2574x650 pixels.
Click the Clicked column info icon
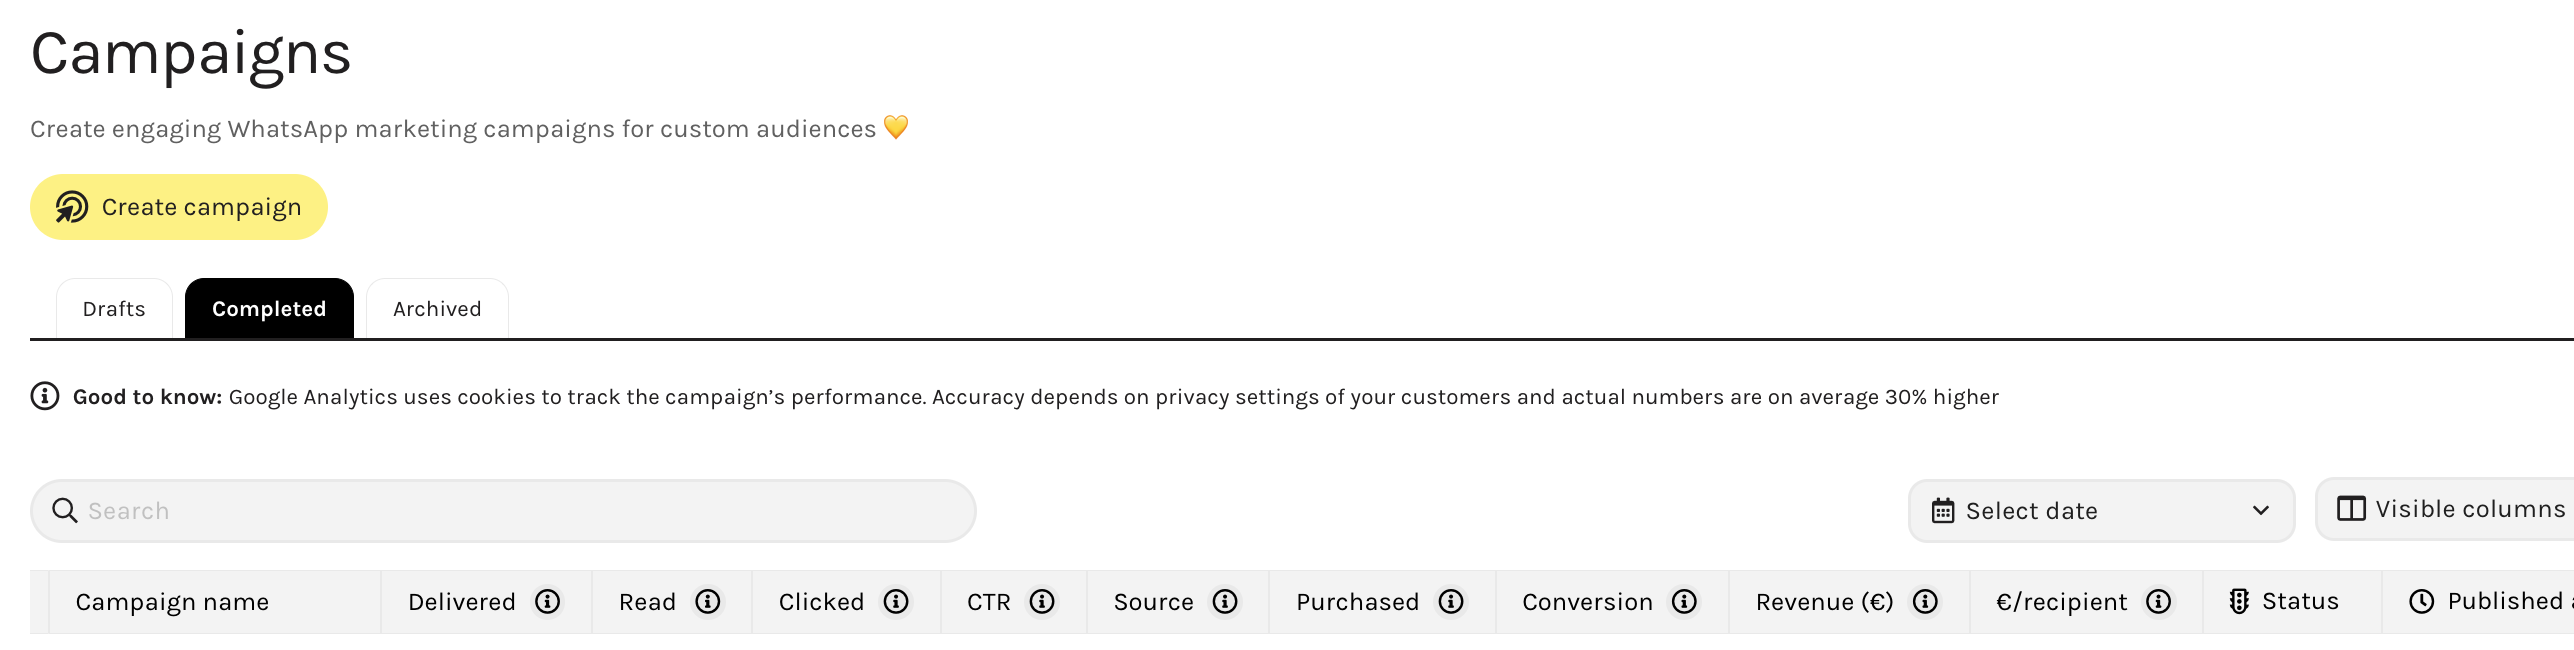point(896,602)
